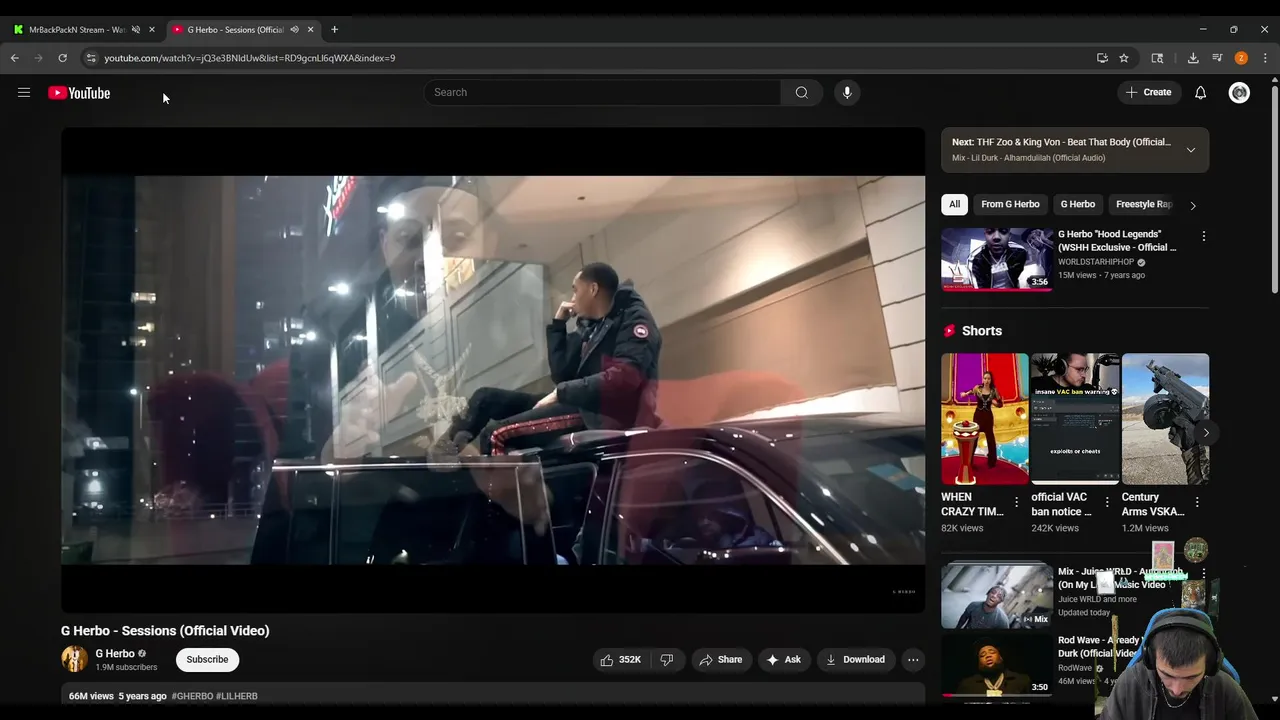Show more filter chips with right arrow
The width and height of the screenshot is (1280, 720).
(x=1193, y=205)
